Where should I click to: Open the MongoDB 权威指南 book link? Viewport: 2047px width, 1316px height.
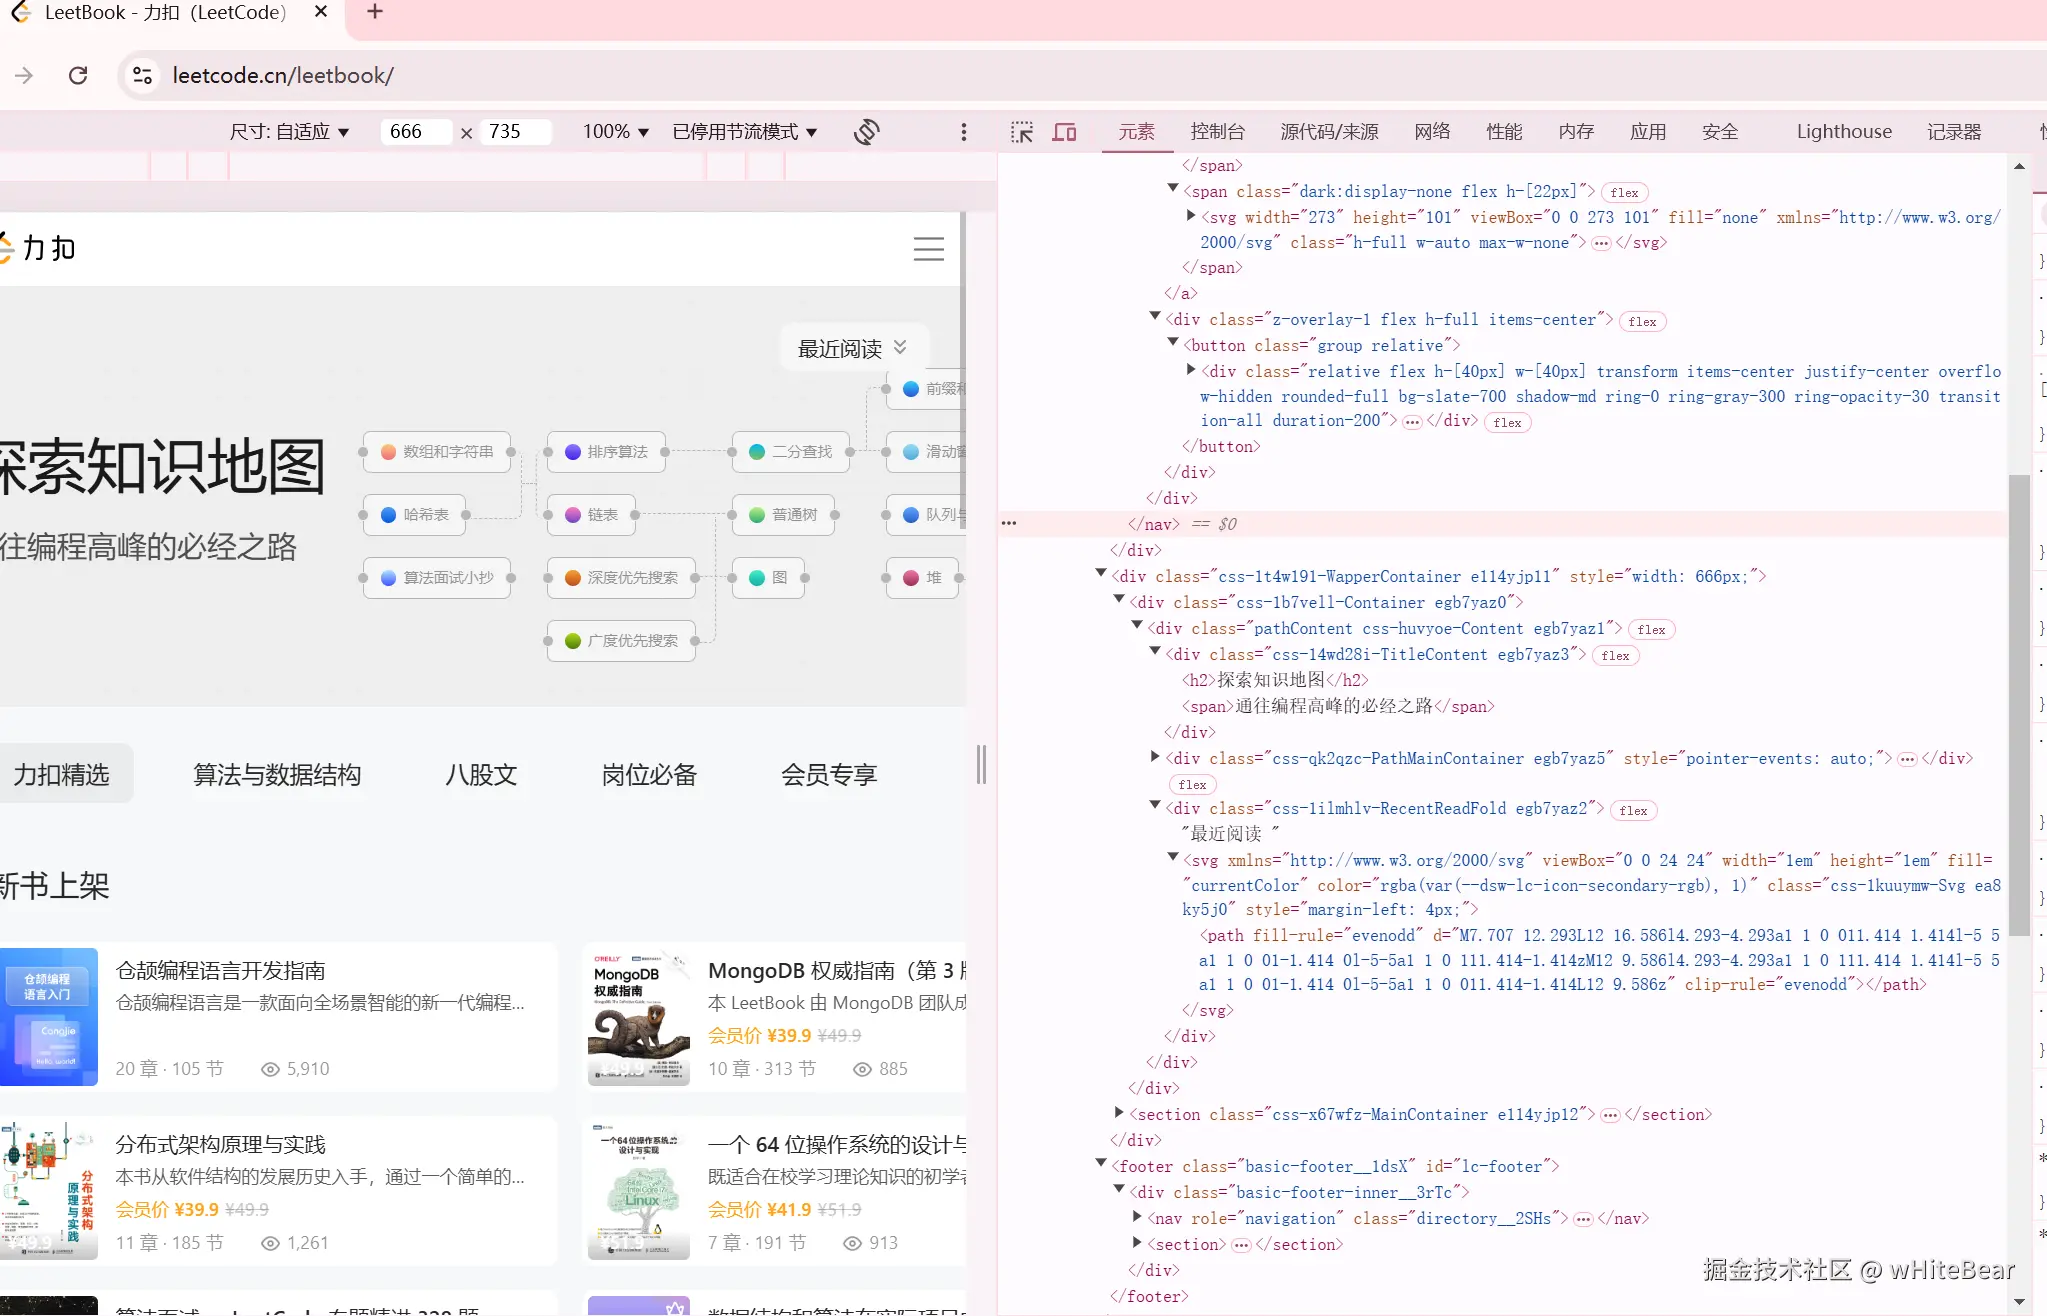(835, 970)
